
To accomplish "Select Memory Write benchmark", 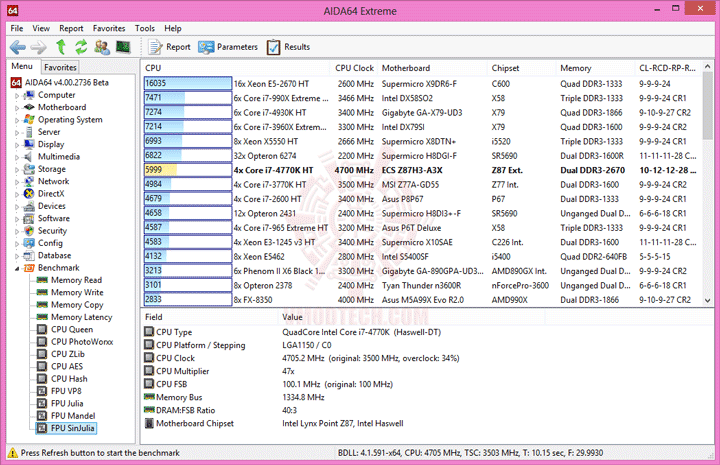I will [77, 293].
